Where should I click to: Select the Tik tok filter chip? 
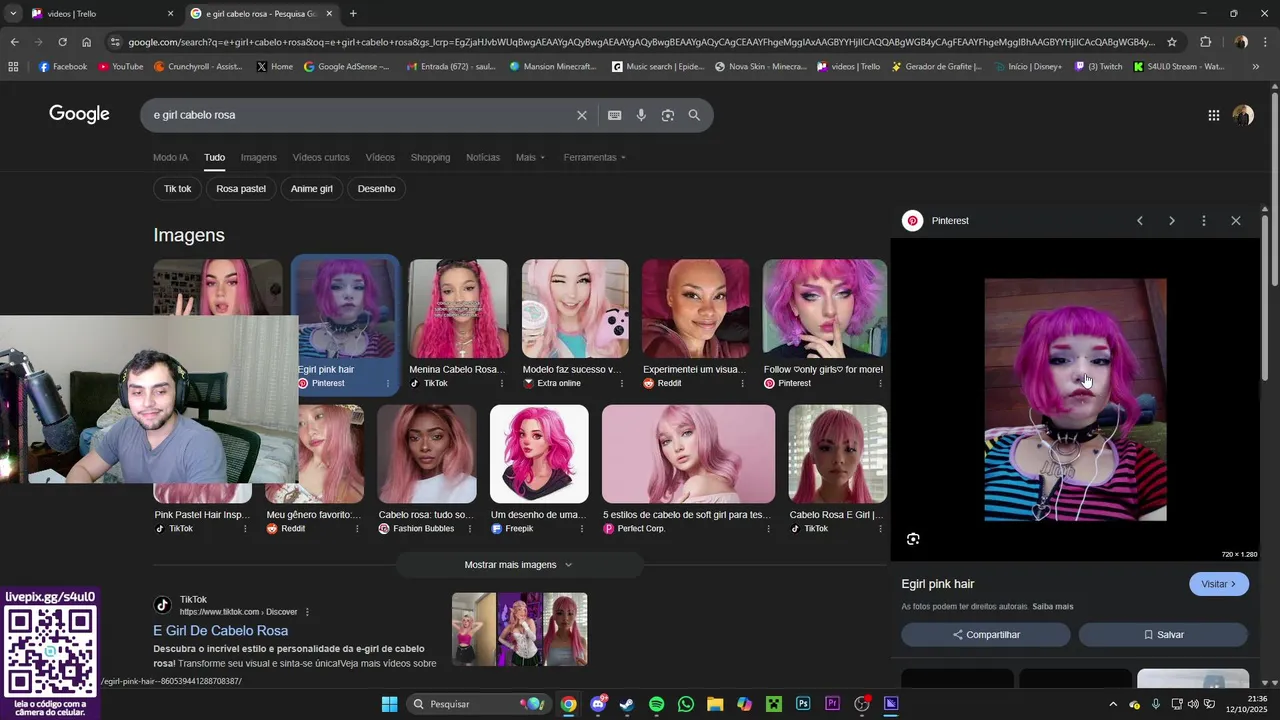tap(177, 189)
